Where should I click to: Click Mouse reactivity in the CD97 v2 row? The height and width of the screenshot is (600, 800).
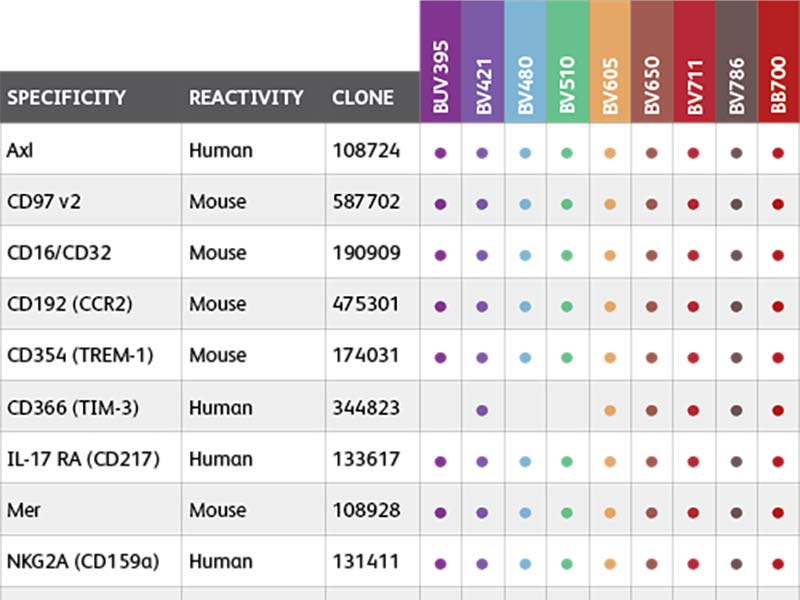coord(218,202)
